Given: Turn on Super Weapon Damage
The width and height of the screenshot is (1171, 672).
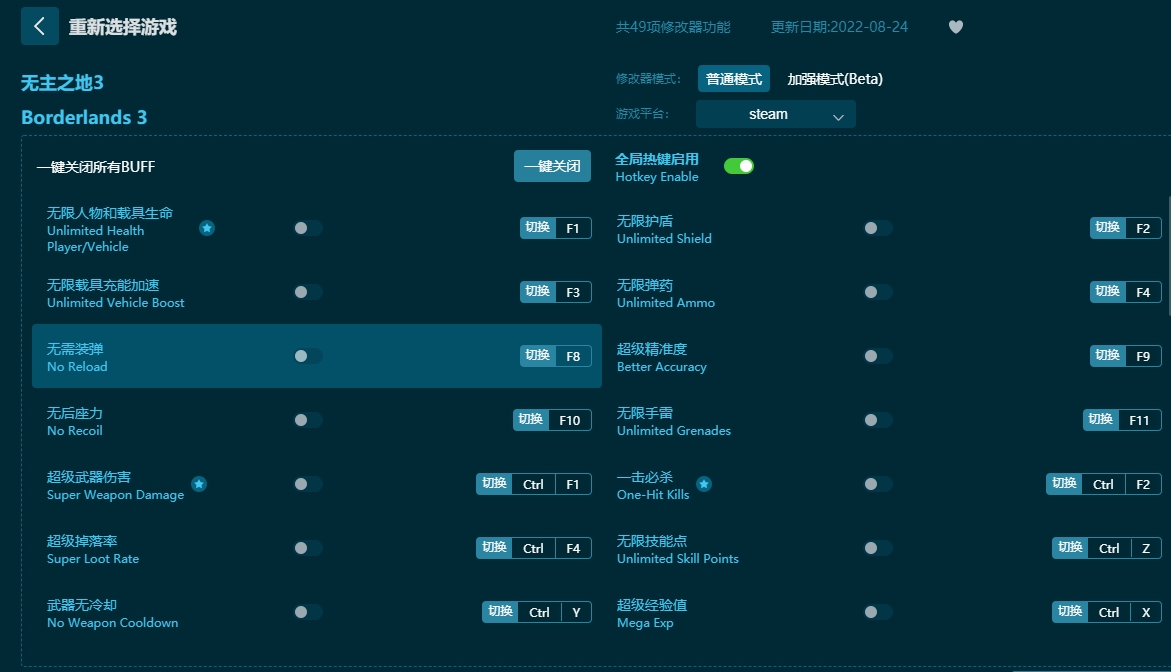Looking at the screenshot, I should pos(308,484).
